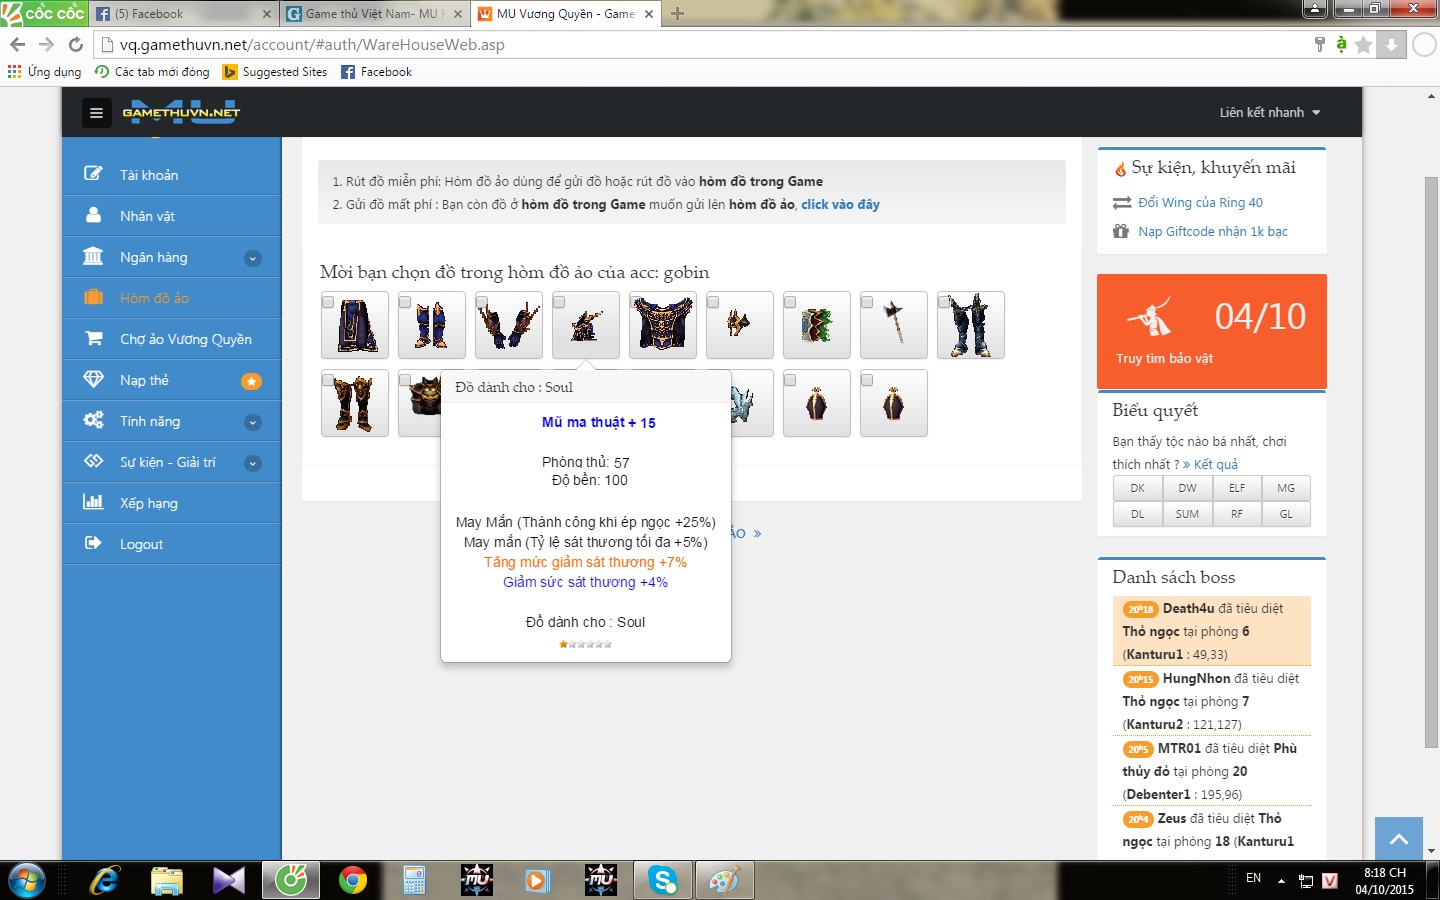Screen dimensions: 1440x900
Task: Expand the Sự kiện - Giải trí arrow
Action: [253, 463]
